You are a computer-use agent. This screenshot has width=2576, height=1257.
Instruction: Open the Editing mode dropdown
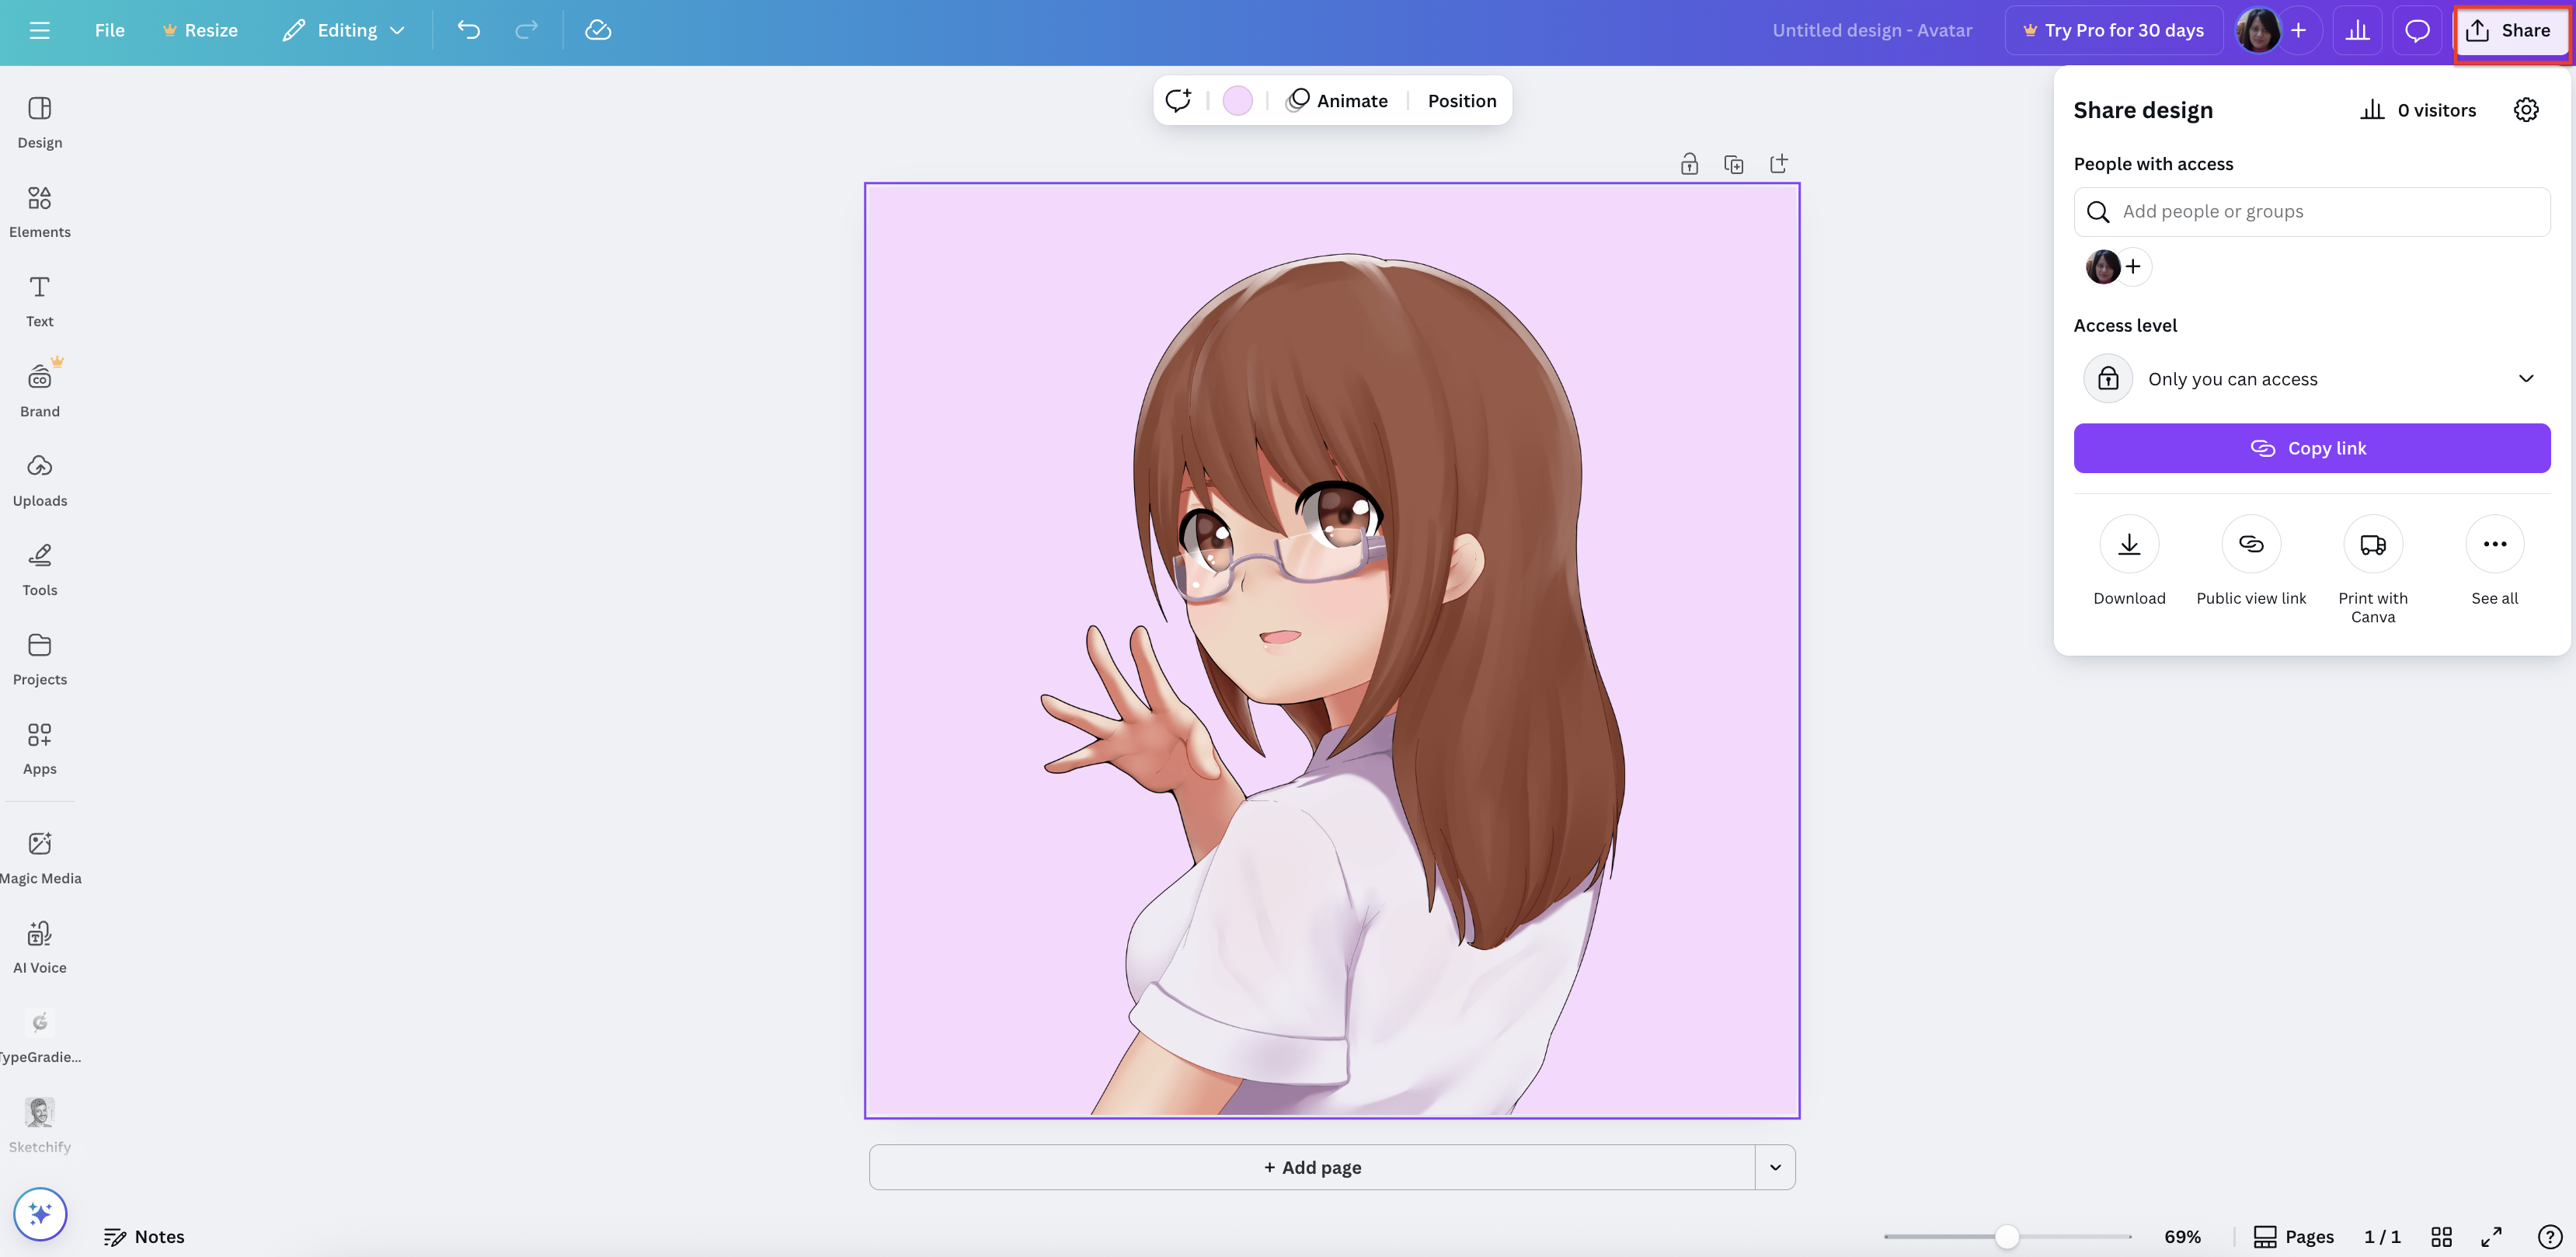click(344, 30)
